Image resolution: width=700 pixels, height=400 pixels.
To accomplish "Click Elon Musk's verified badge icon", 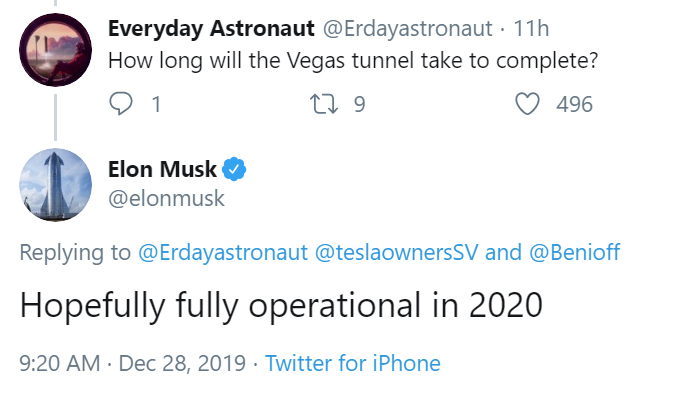I will coord(235,169).
